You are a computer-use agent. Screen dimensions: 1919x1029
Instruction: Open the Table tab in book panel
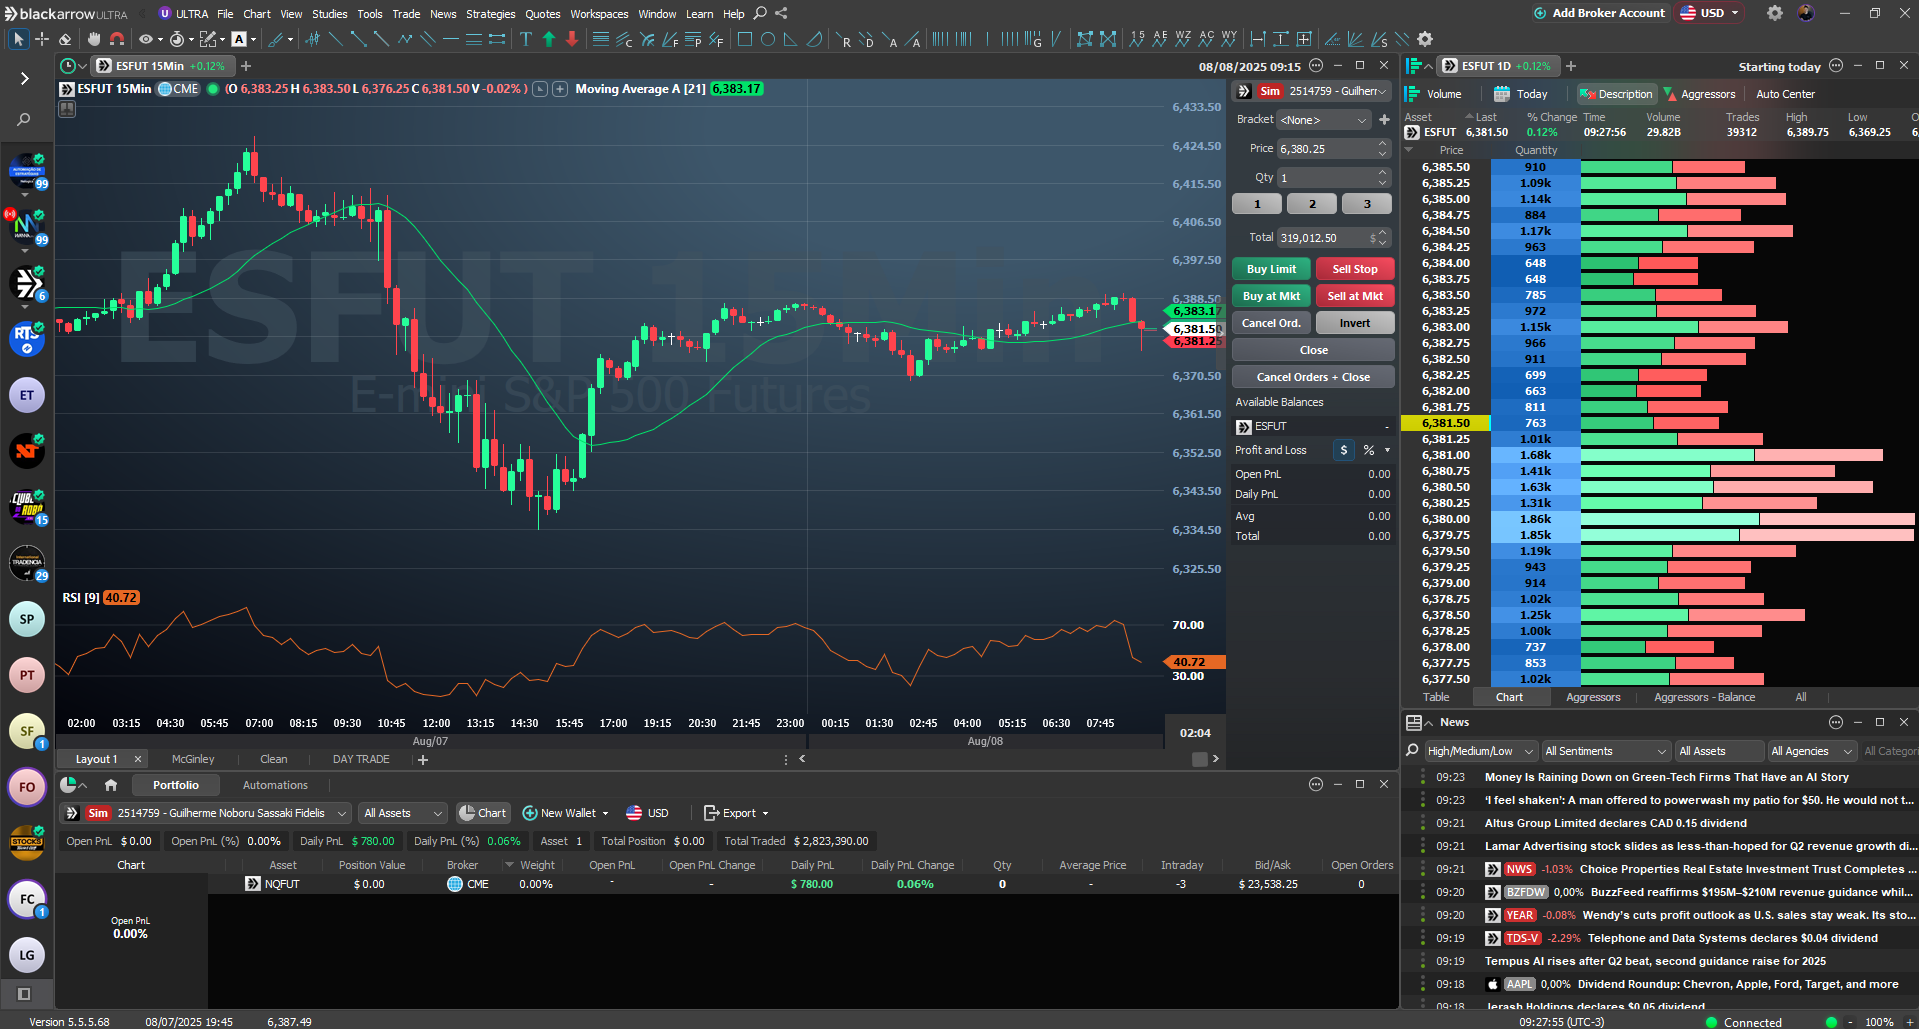point(1436,697)
